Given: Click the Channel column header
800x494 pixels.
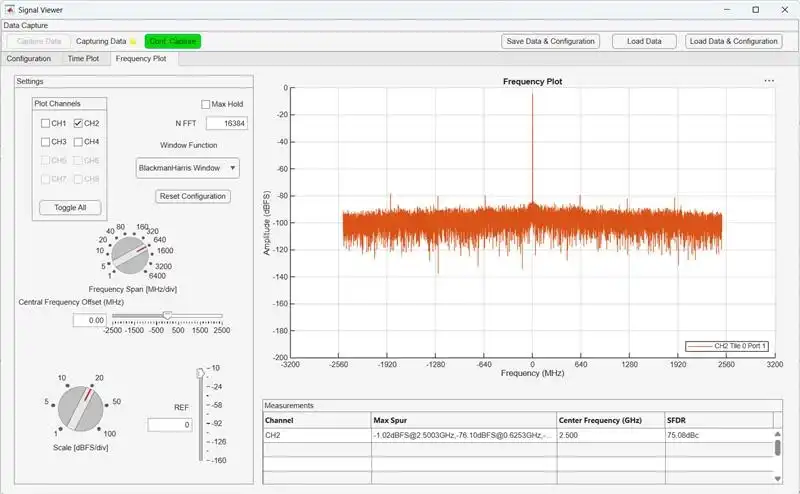Looking at the screenshot, I should [317, 421].
